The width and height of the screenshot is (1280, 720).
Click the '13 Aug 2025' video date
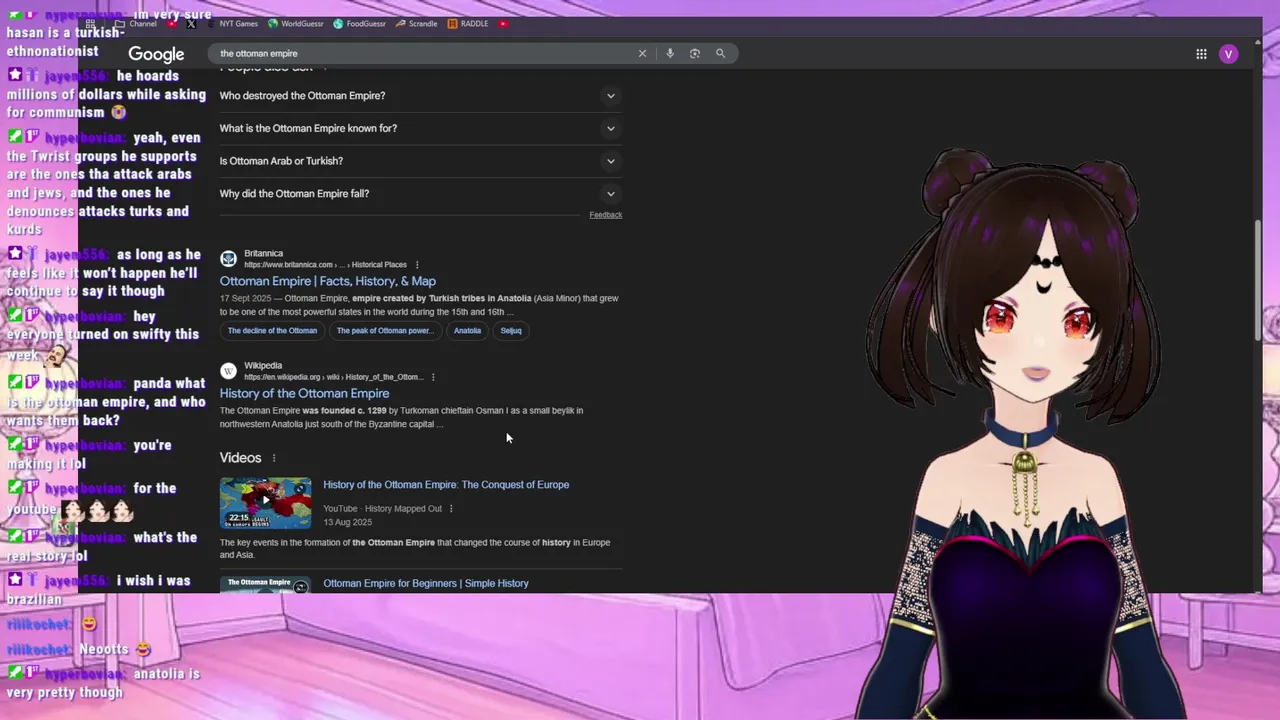click(x=347, y=522)
